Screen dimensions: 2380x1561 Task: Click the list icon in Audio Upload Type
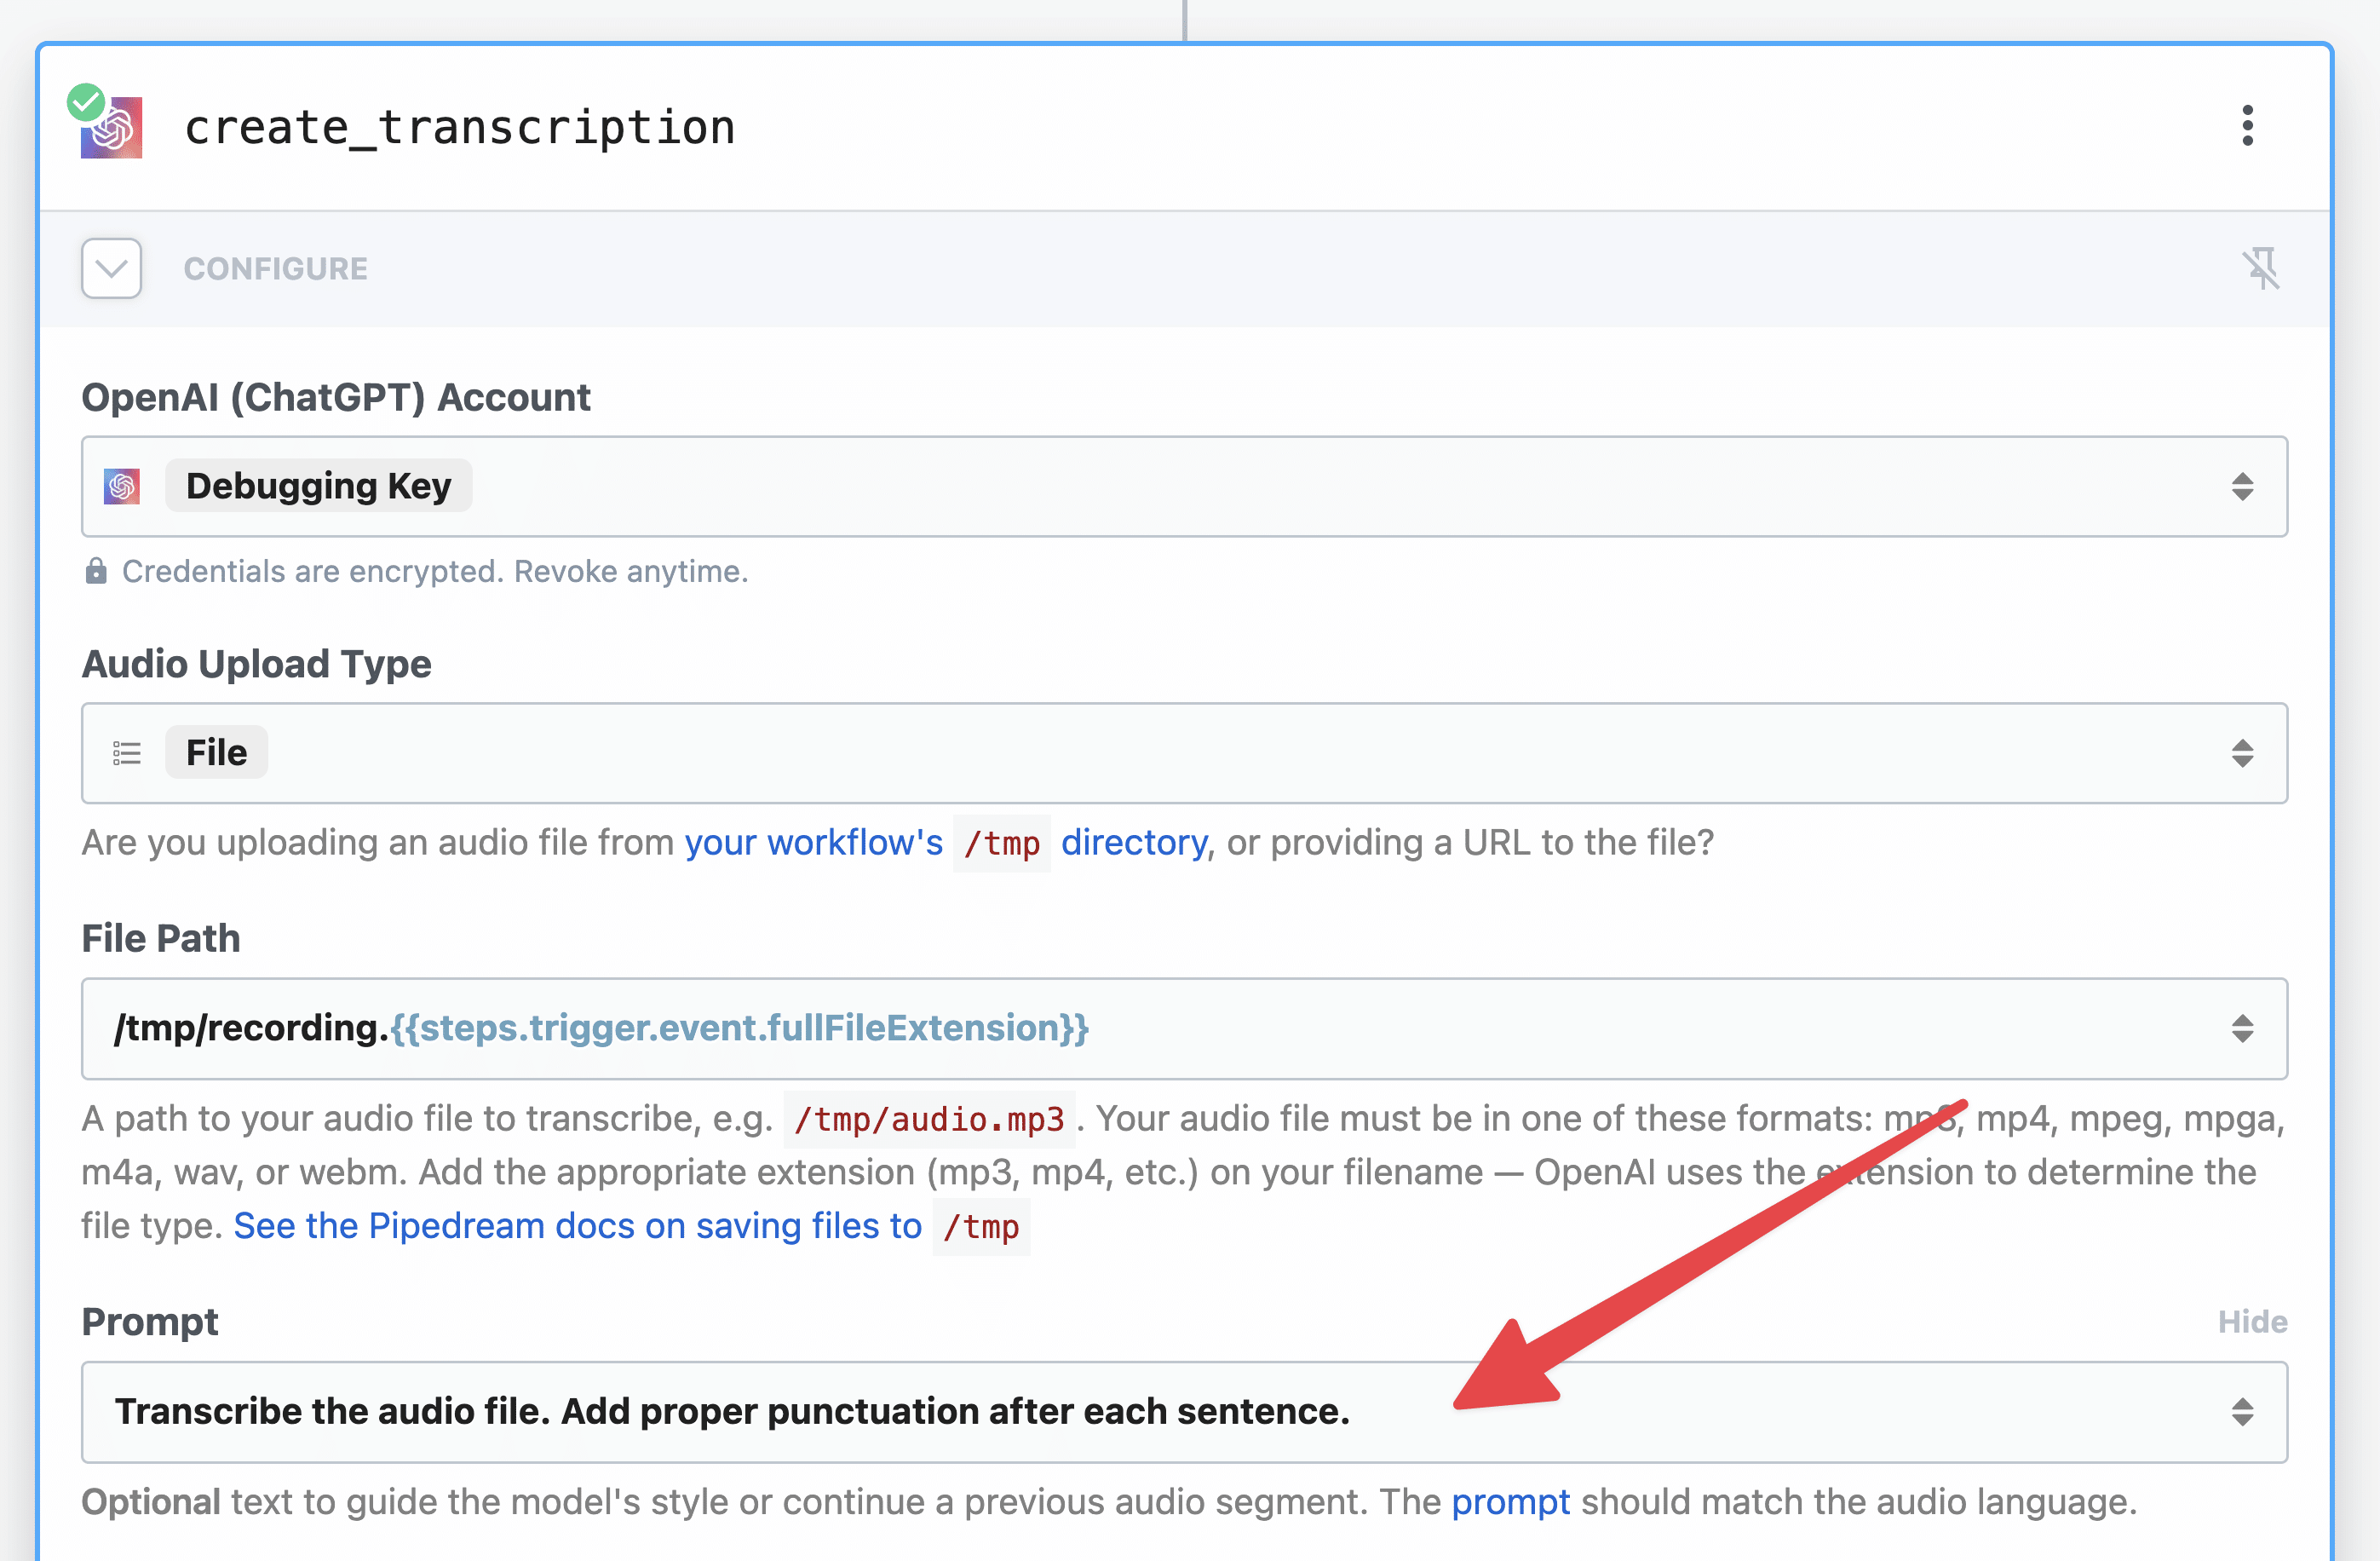click(127, 753)
